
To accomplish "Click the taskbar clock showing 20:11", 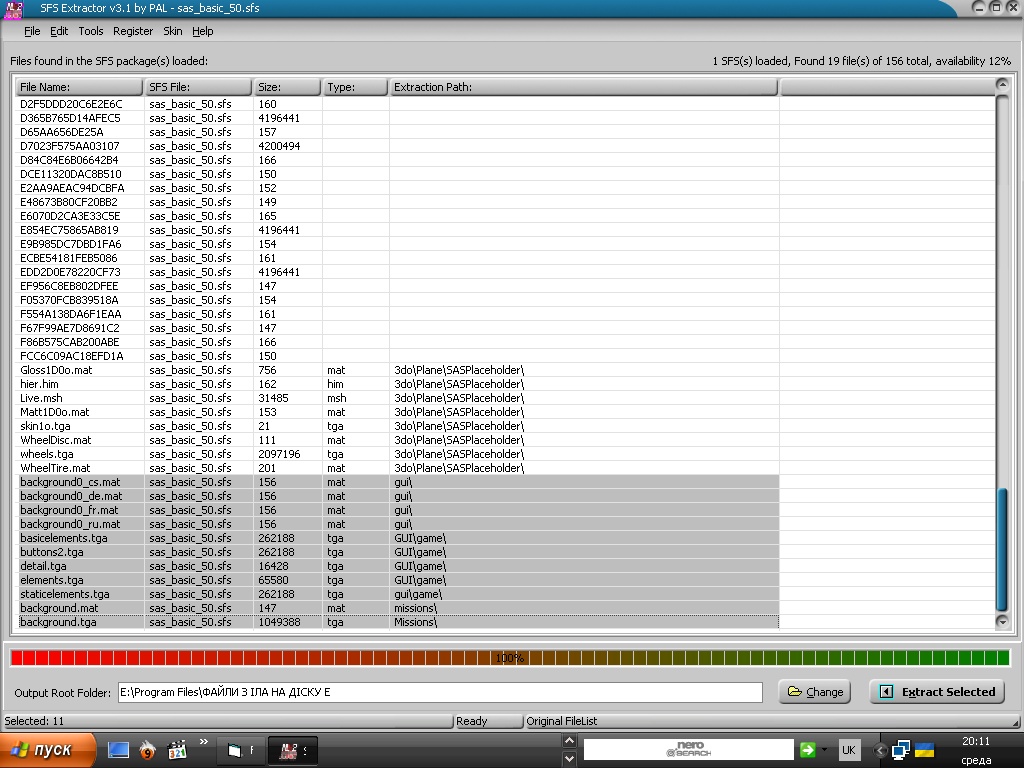I will [976, 741].
